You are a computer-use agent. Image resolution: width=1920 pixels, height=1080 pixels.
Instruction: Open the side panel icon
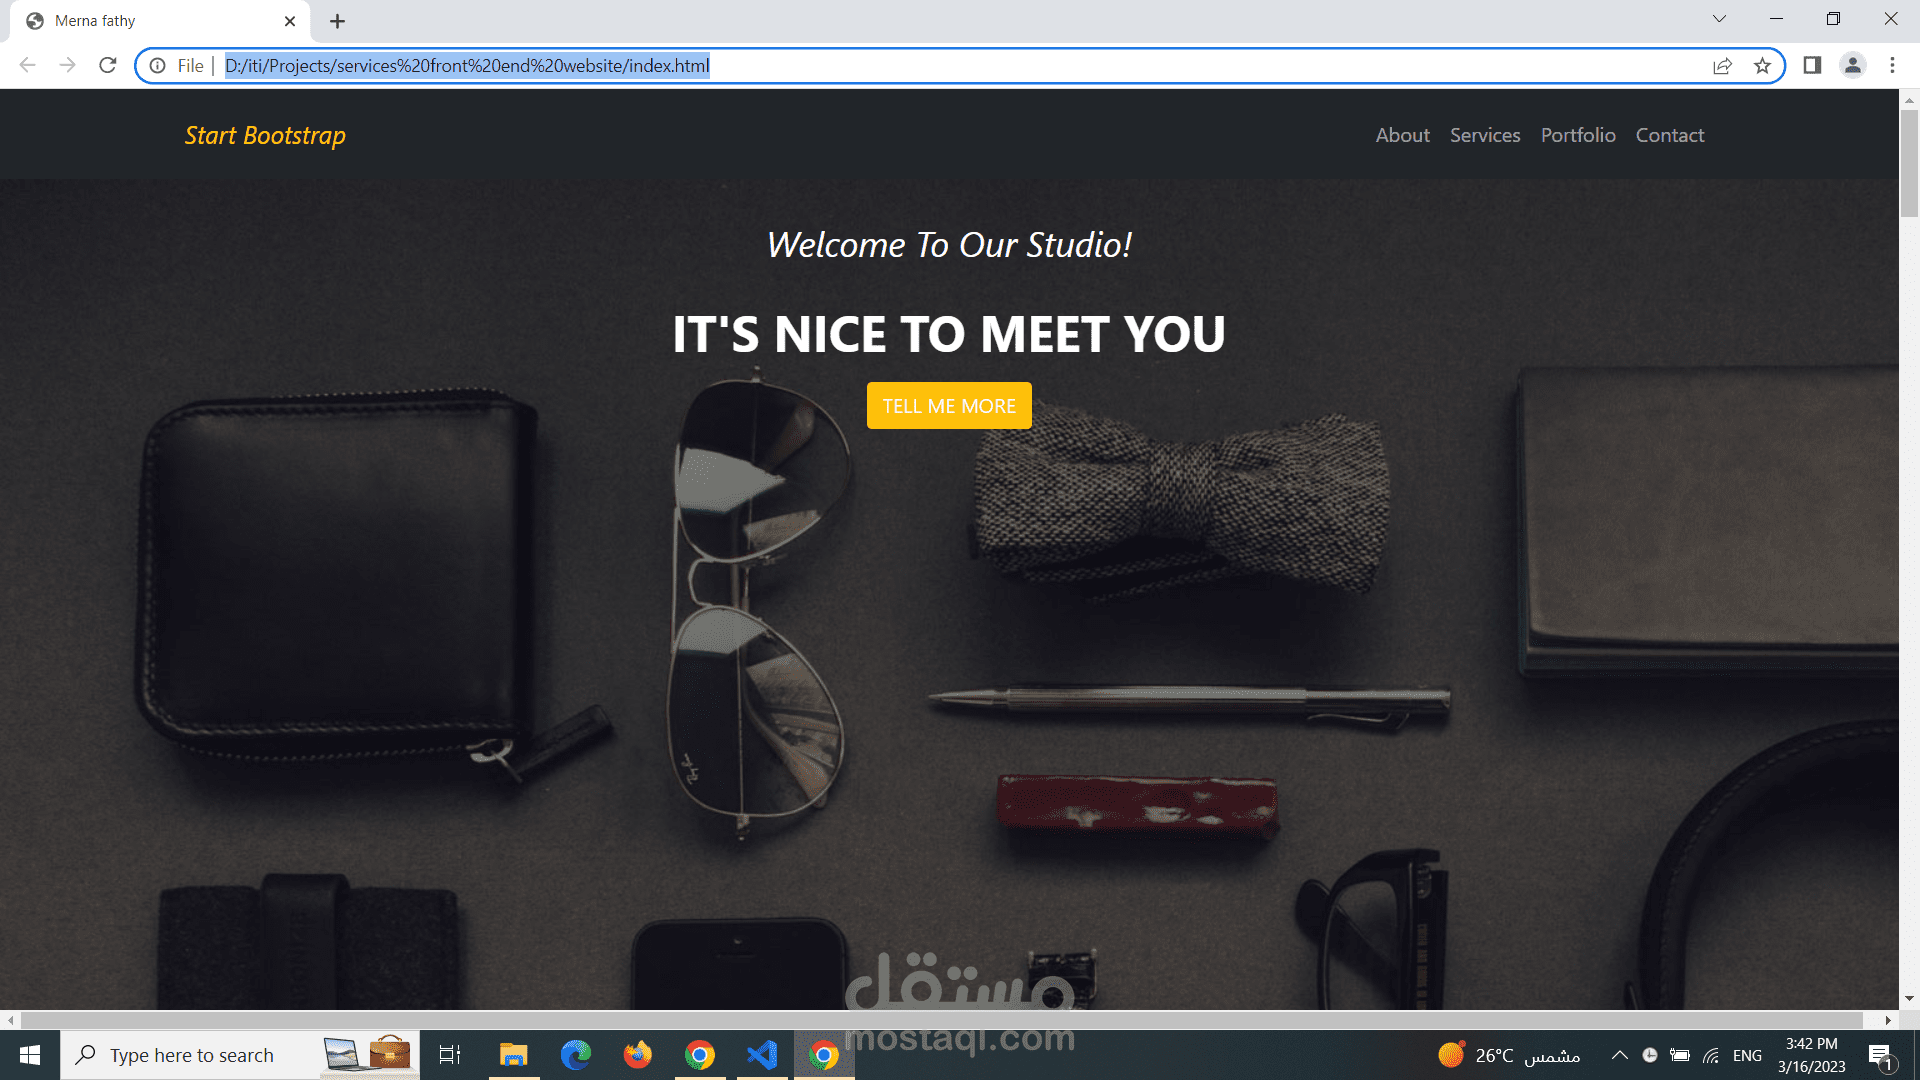click(x=1810, y=65)
